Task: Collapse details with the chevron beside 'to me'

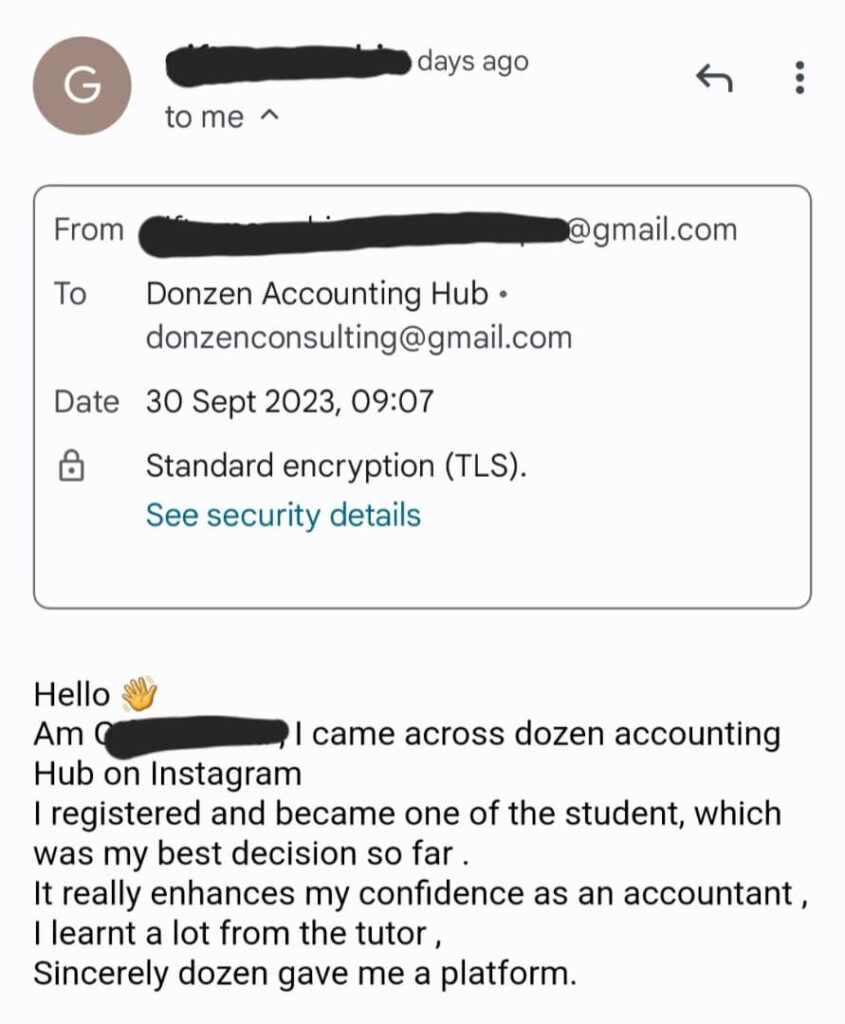Action: pyautogui.click(x=270, y=116)
